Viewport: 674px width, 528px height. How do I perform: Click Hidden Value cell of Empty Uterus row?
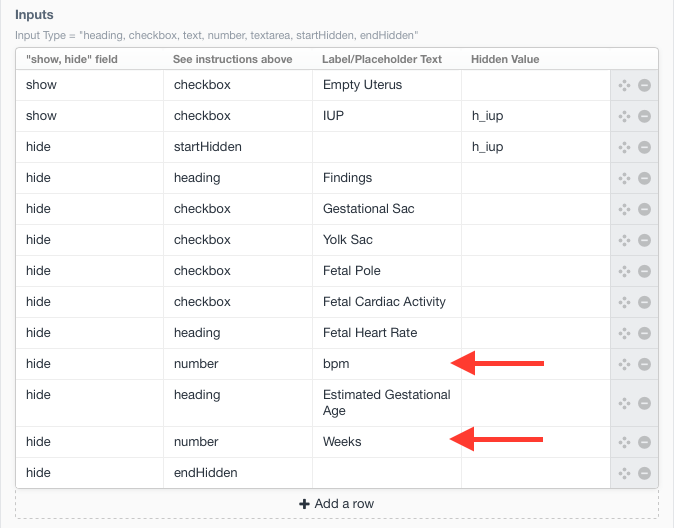pos(536,85)
